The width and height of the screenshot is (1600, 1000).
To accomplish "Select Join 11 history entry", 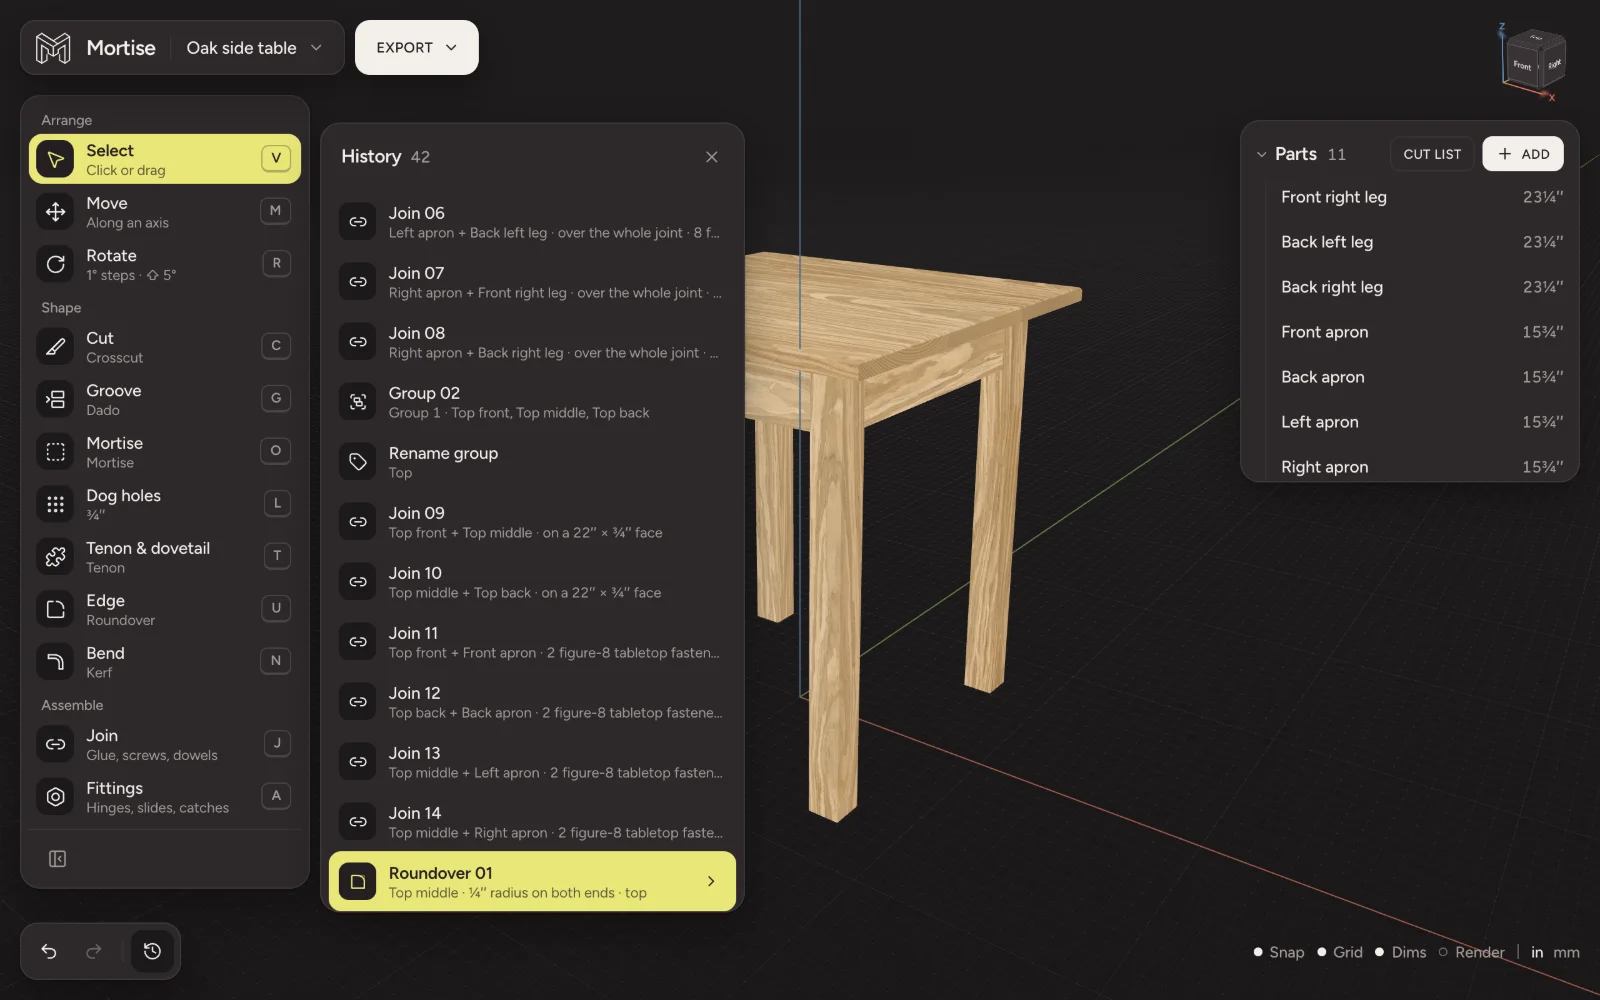I will (532, 642).
